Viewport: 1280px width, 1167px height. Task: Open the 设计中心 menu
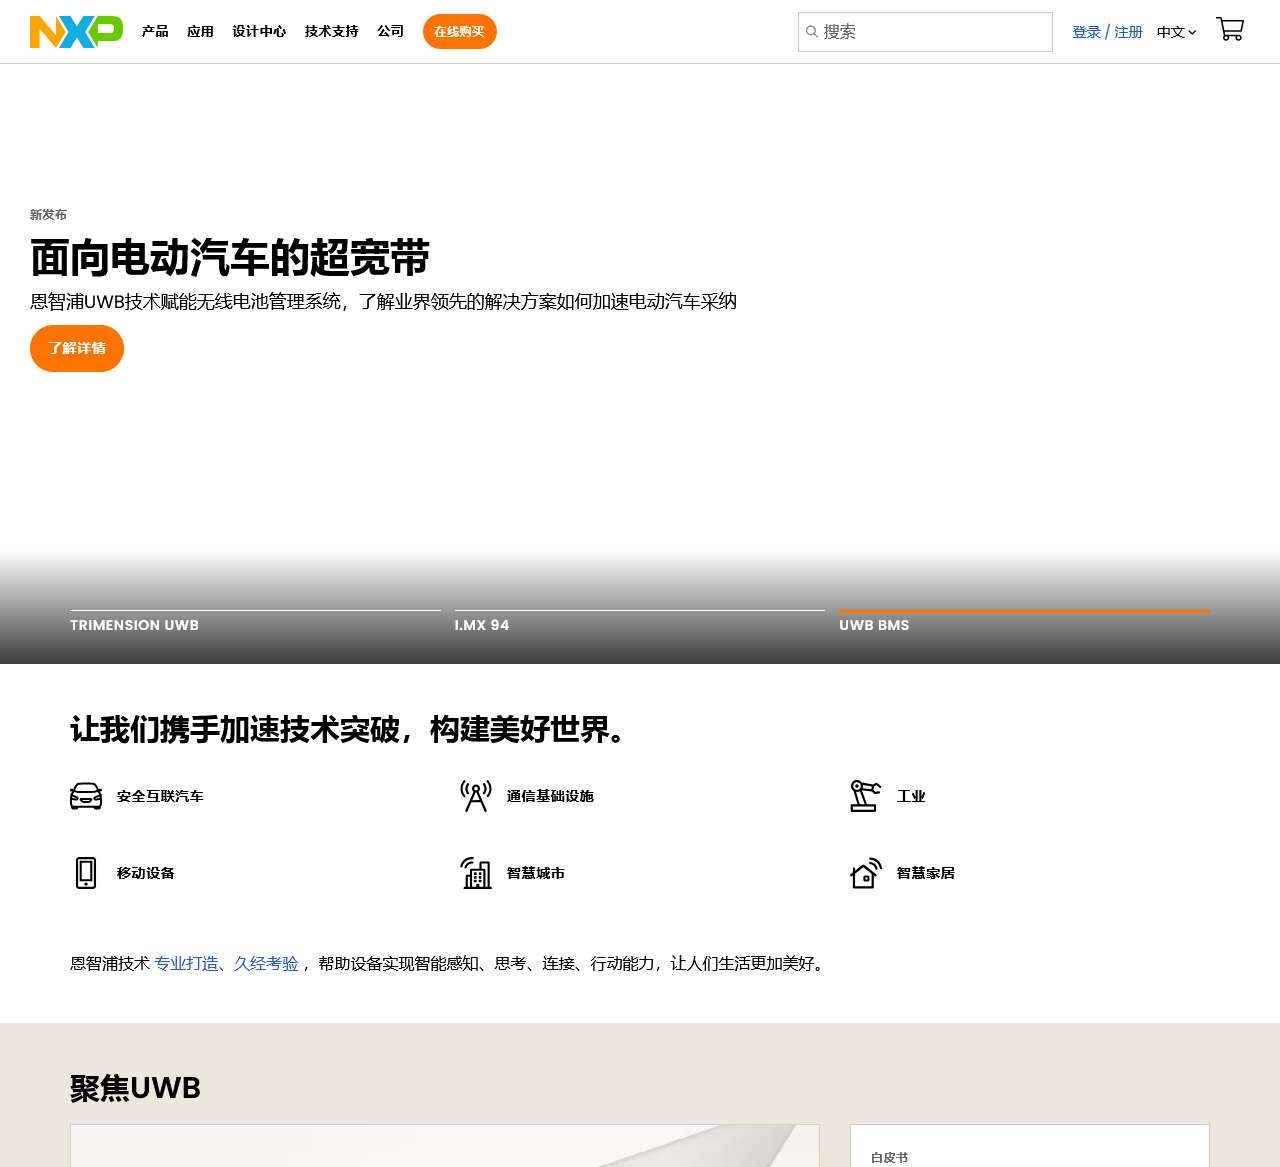259,32
